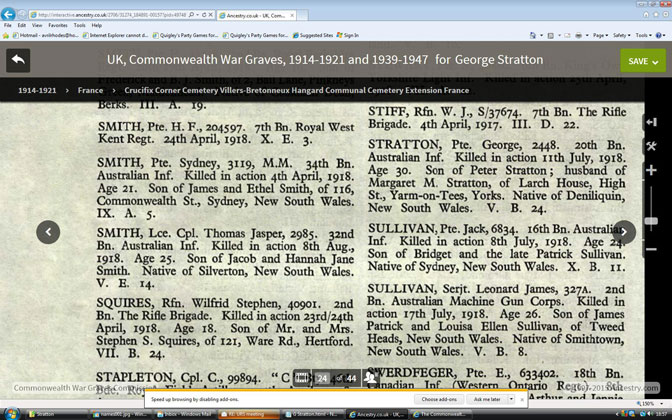The image size is (672, 420).
Task: Open the RE: URS meeting taskbar item
Action: (248, 414)
